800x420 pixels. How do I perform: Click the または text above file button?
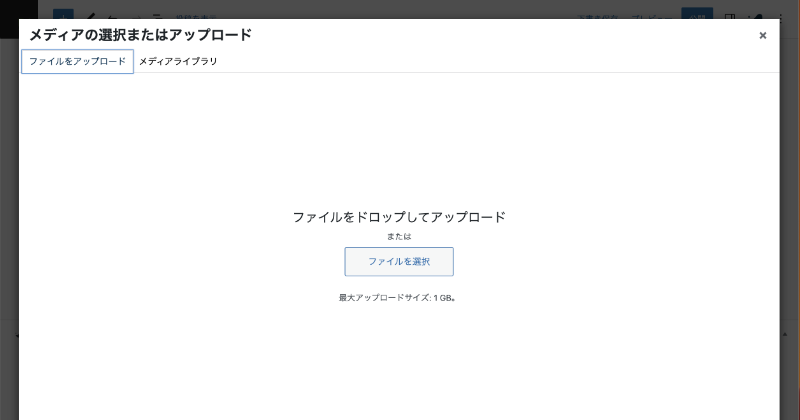click(399, 237)
